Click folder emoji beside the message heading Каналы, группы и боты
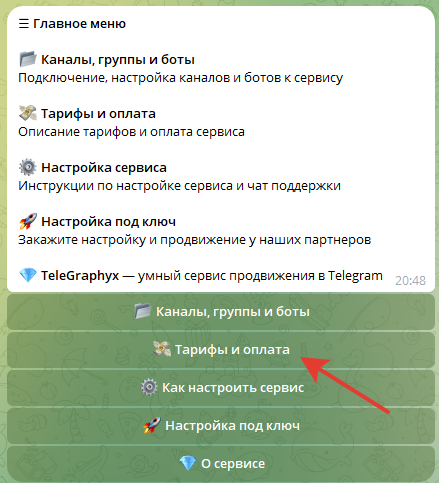This screenshot has height=483, width=439. pos(28,59)
